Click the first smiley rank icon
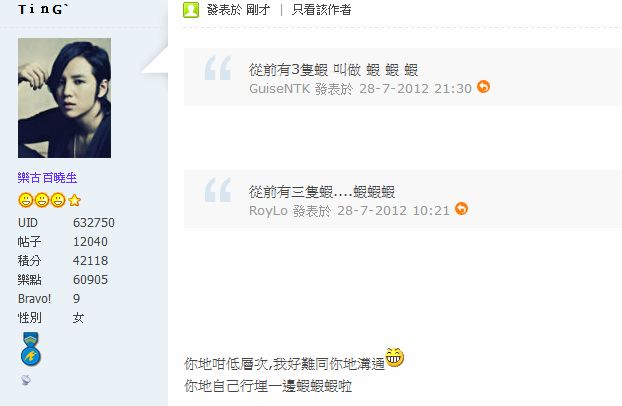Image resolution: width=622 pixels, height=406 pixels. tap(25, 200)
